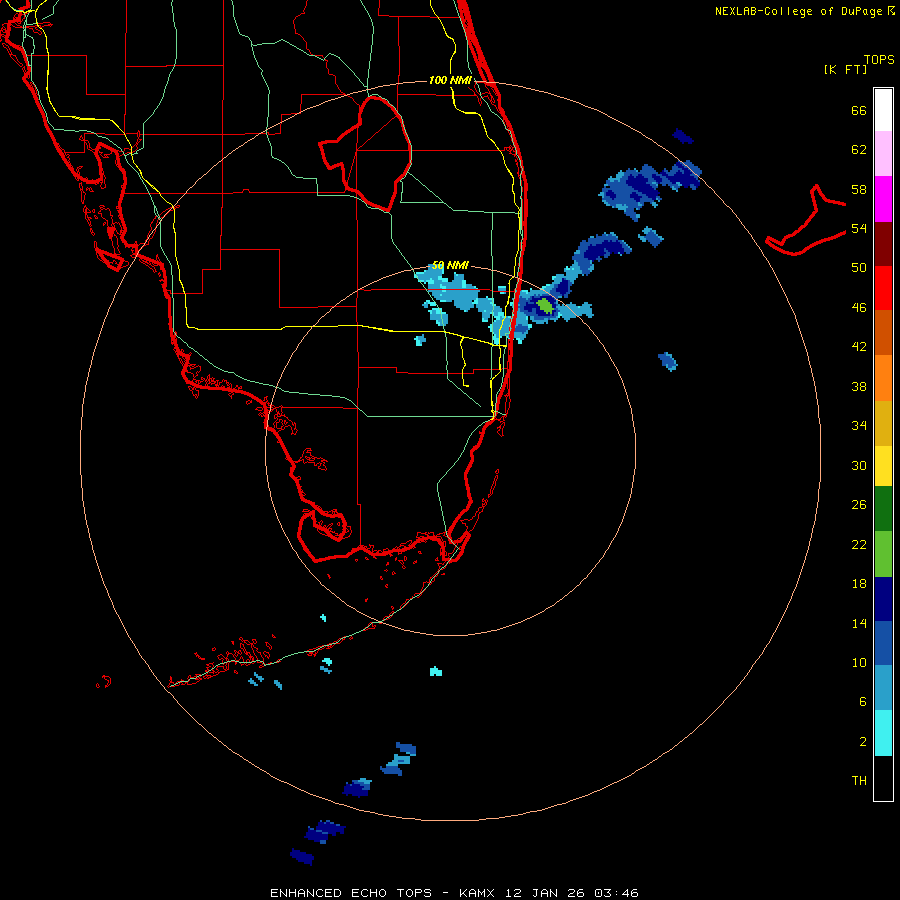Click the 50 NMI range ring label
The height and width of the screenshot is (900, 900).
[450, 265]
